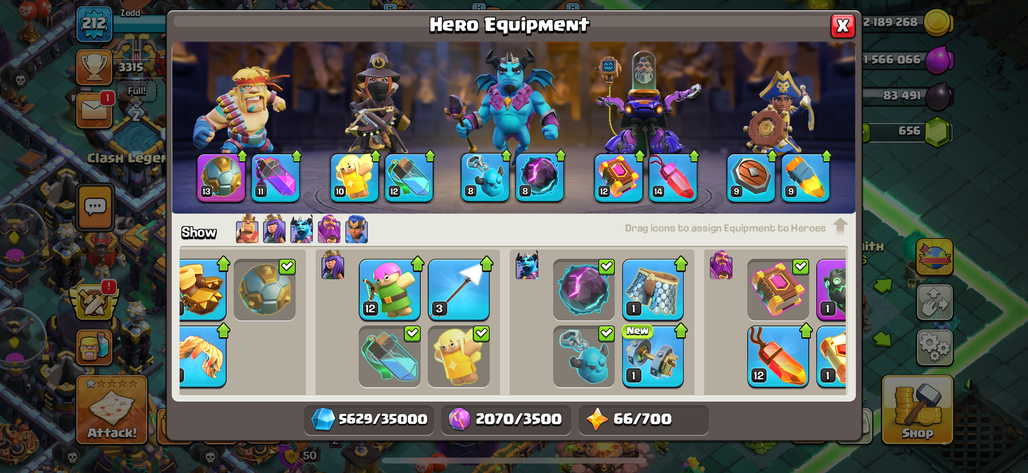Open the mail inbox with notification

(94, 110)
